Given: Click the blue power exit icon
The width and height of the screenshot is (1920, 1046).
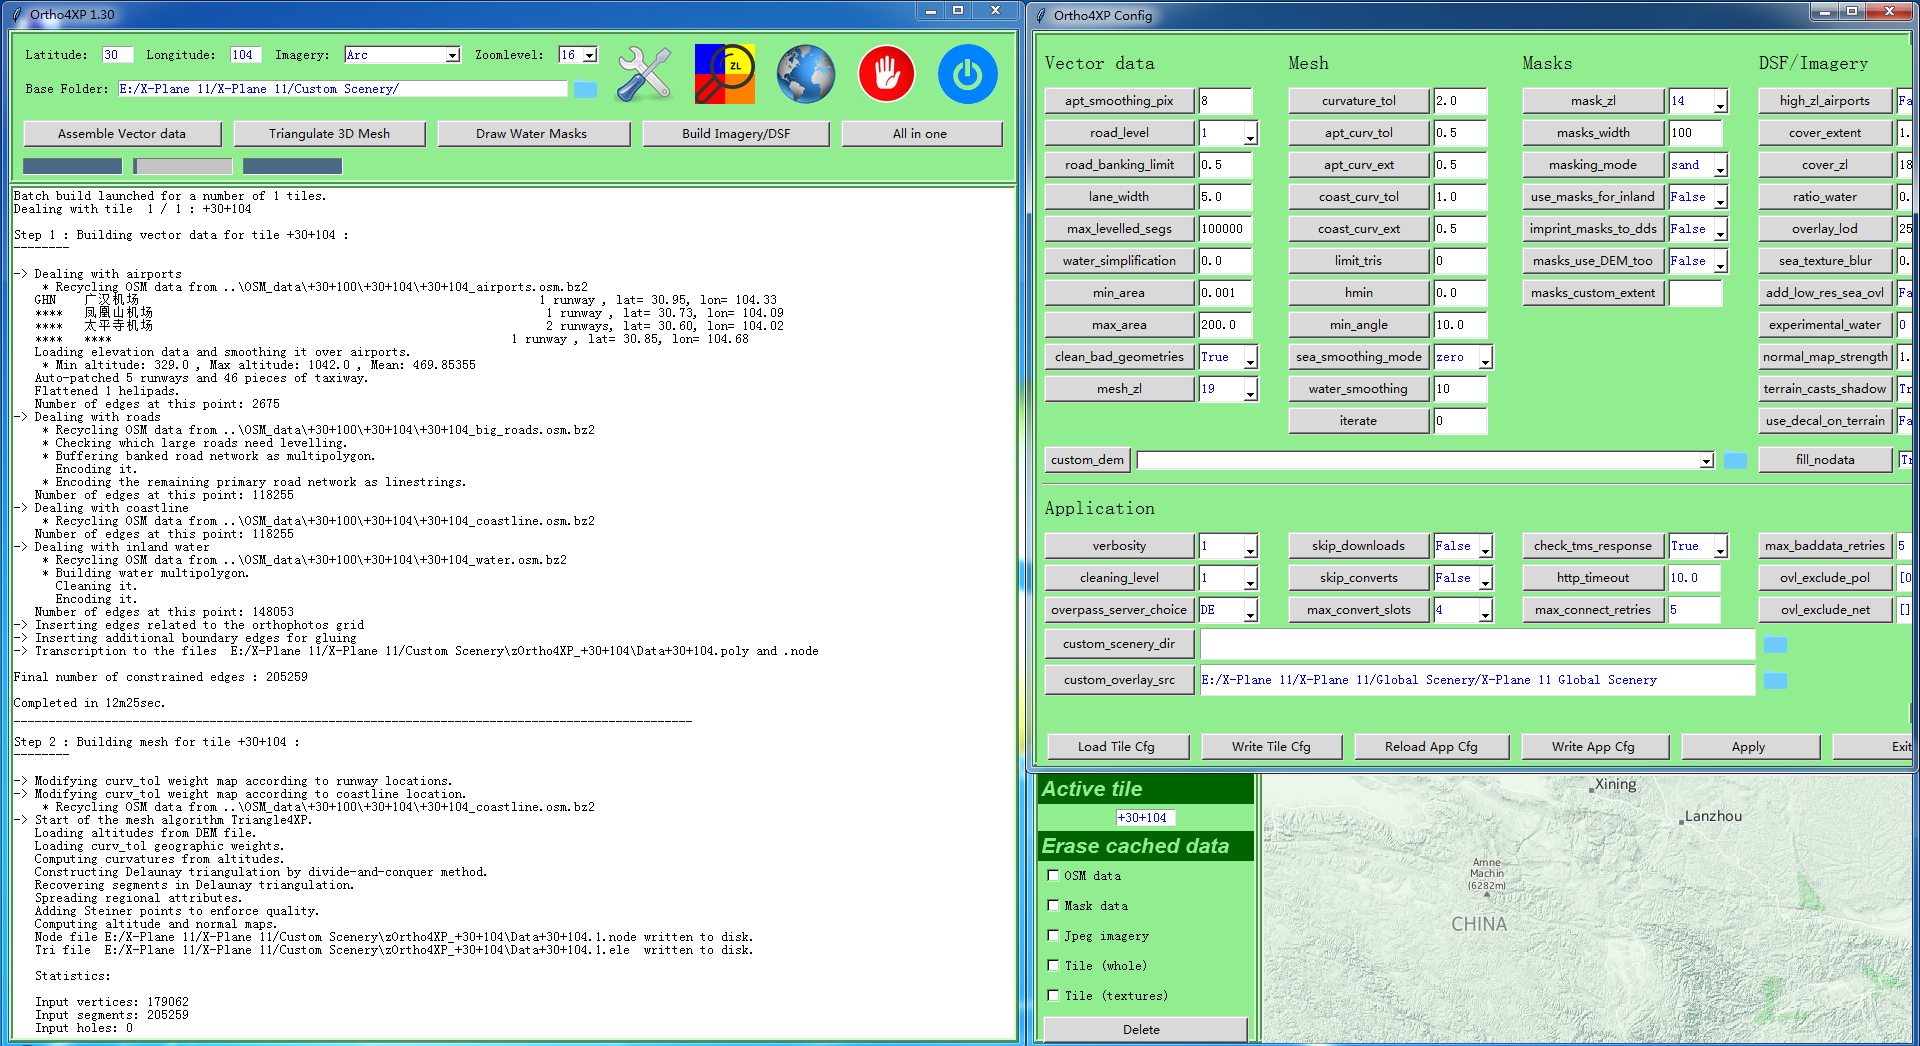Looking at the screenshot, I should click(x=967, y=74).
